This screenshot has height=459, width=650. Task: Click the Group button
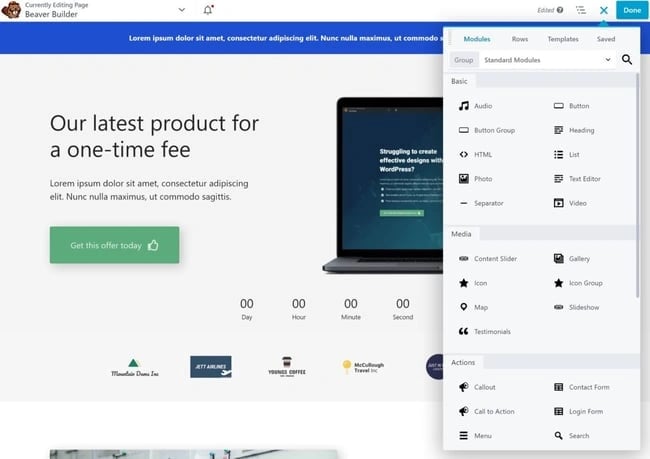[x=463, y=60]
